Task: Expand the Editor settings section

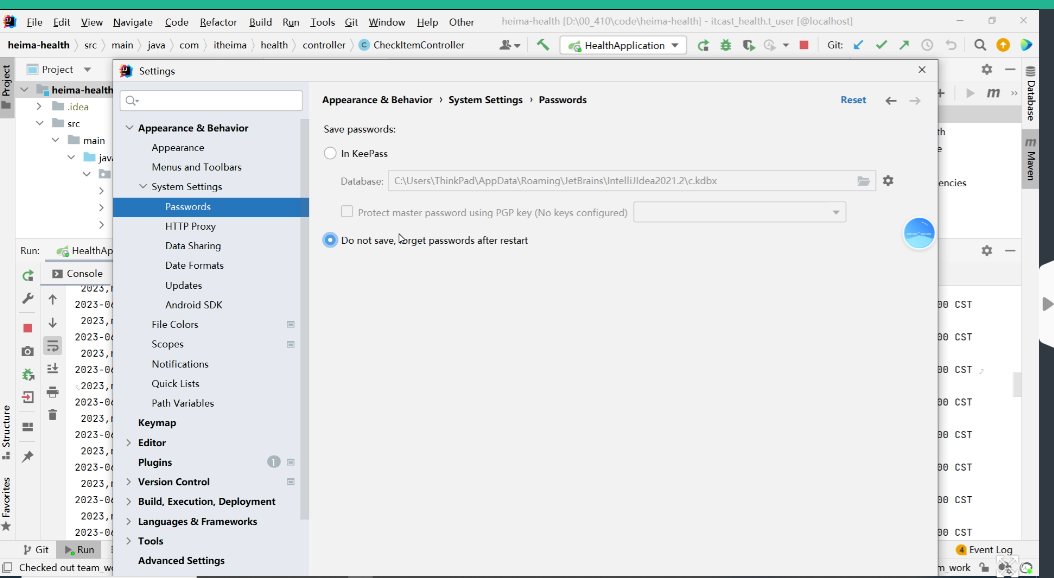Action: pyautogui.click(x=129, y=443)
